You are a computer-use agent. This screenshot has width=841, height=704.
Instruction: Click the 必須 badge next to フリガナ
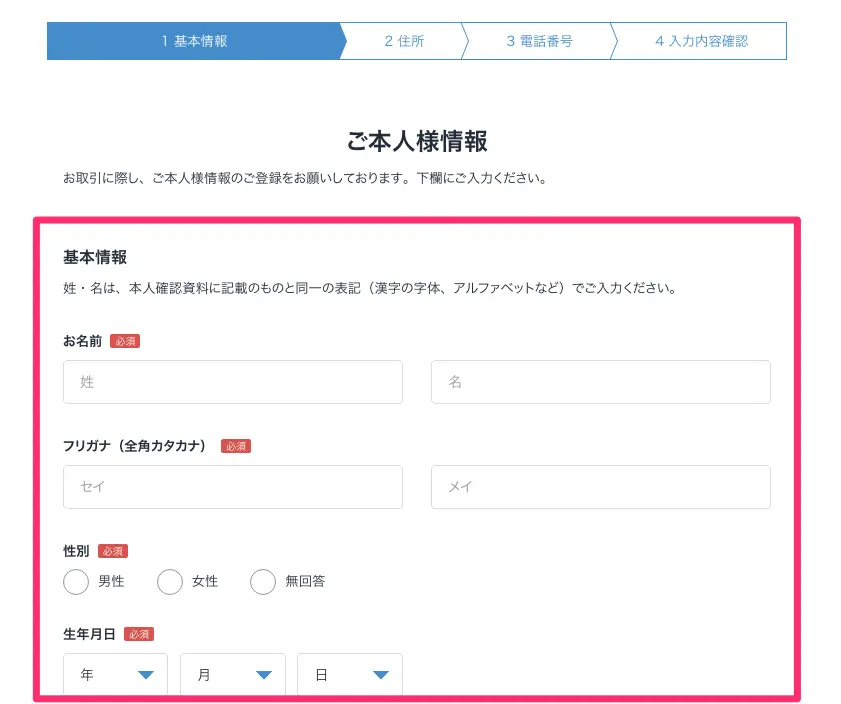click(x=236, y=446)
